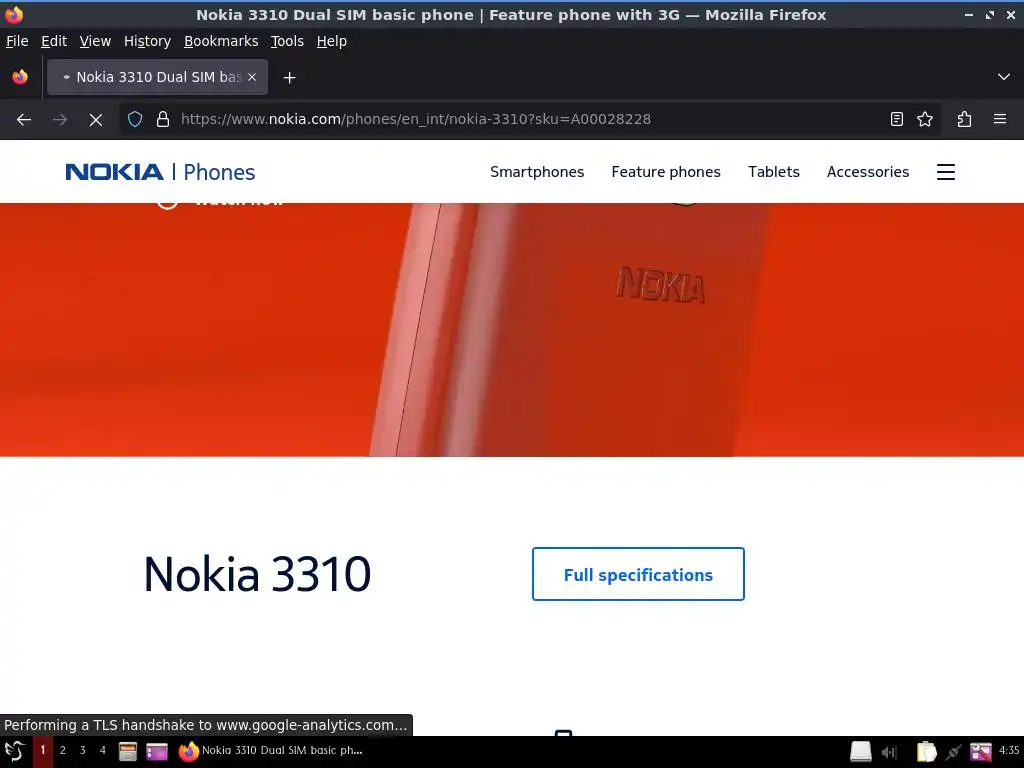Open the Feature phones nav link
The width and height of the screenshot is (1024, 768).
point(665,172)
